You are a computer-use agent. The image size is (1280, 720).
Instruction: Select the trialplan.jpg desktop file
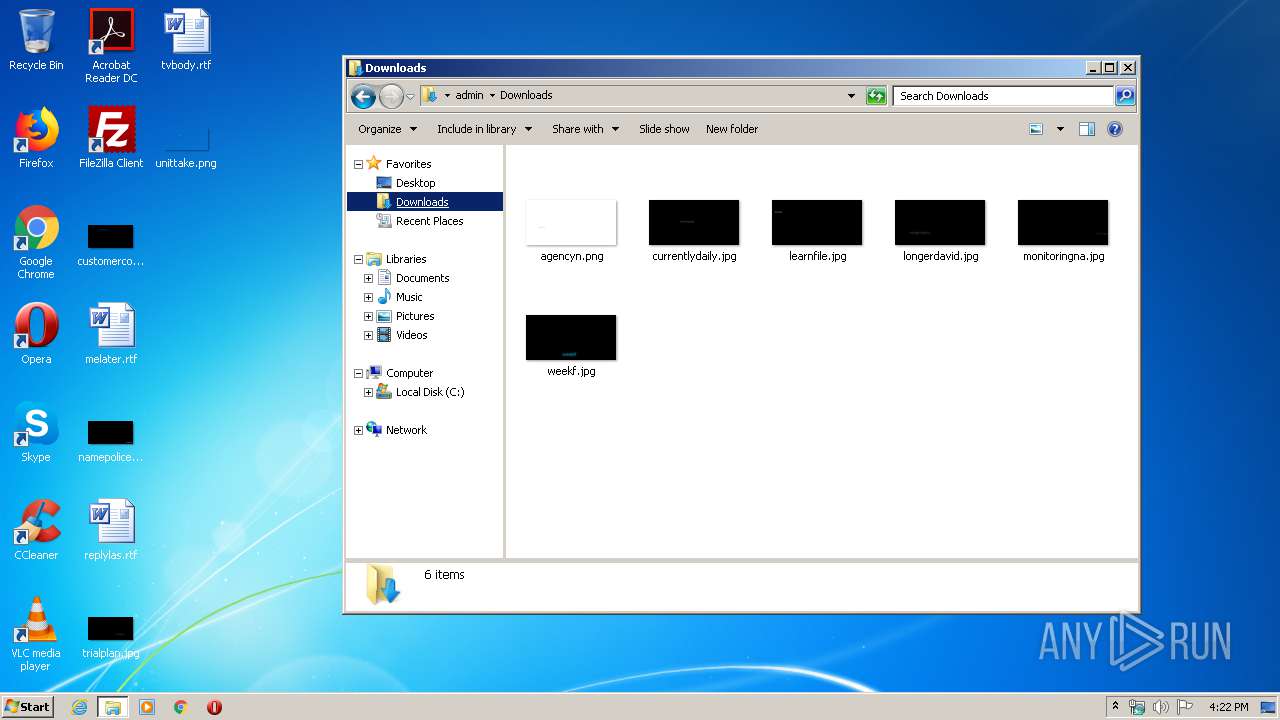[x=111, y=636]
